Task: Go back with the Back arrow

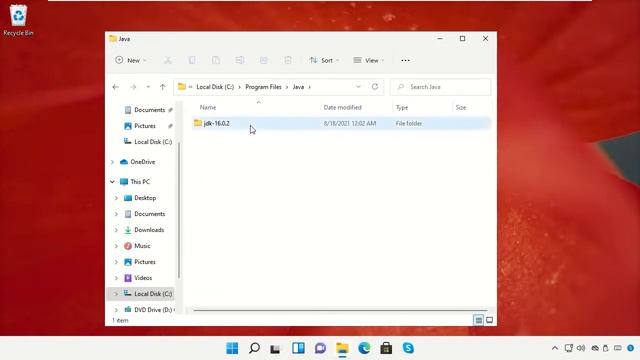Action: tap(116, 87)
